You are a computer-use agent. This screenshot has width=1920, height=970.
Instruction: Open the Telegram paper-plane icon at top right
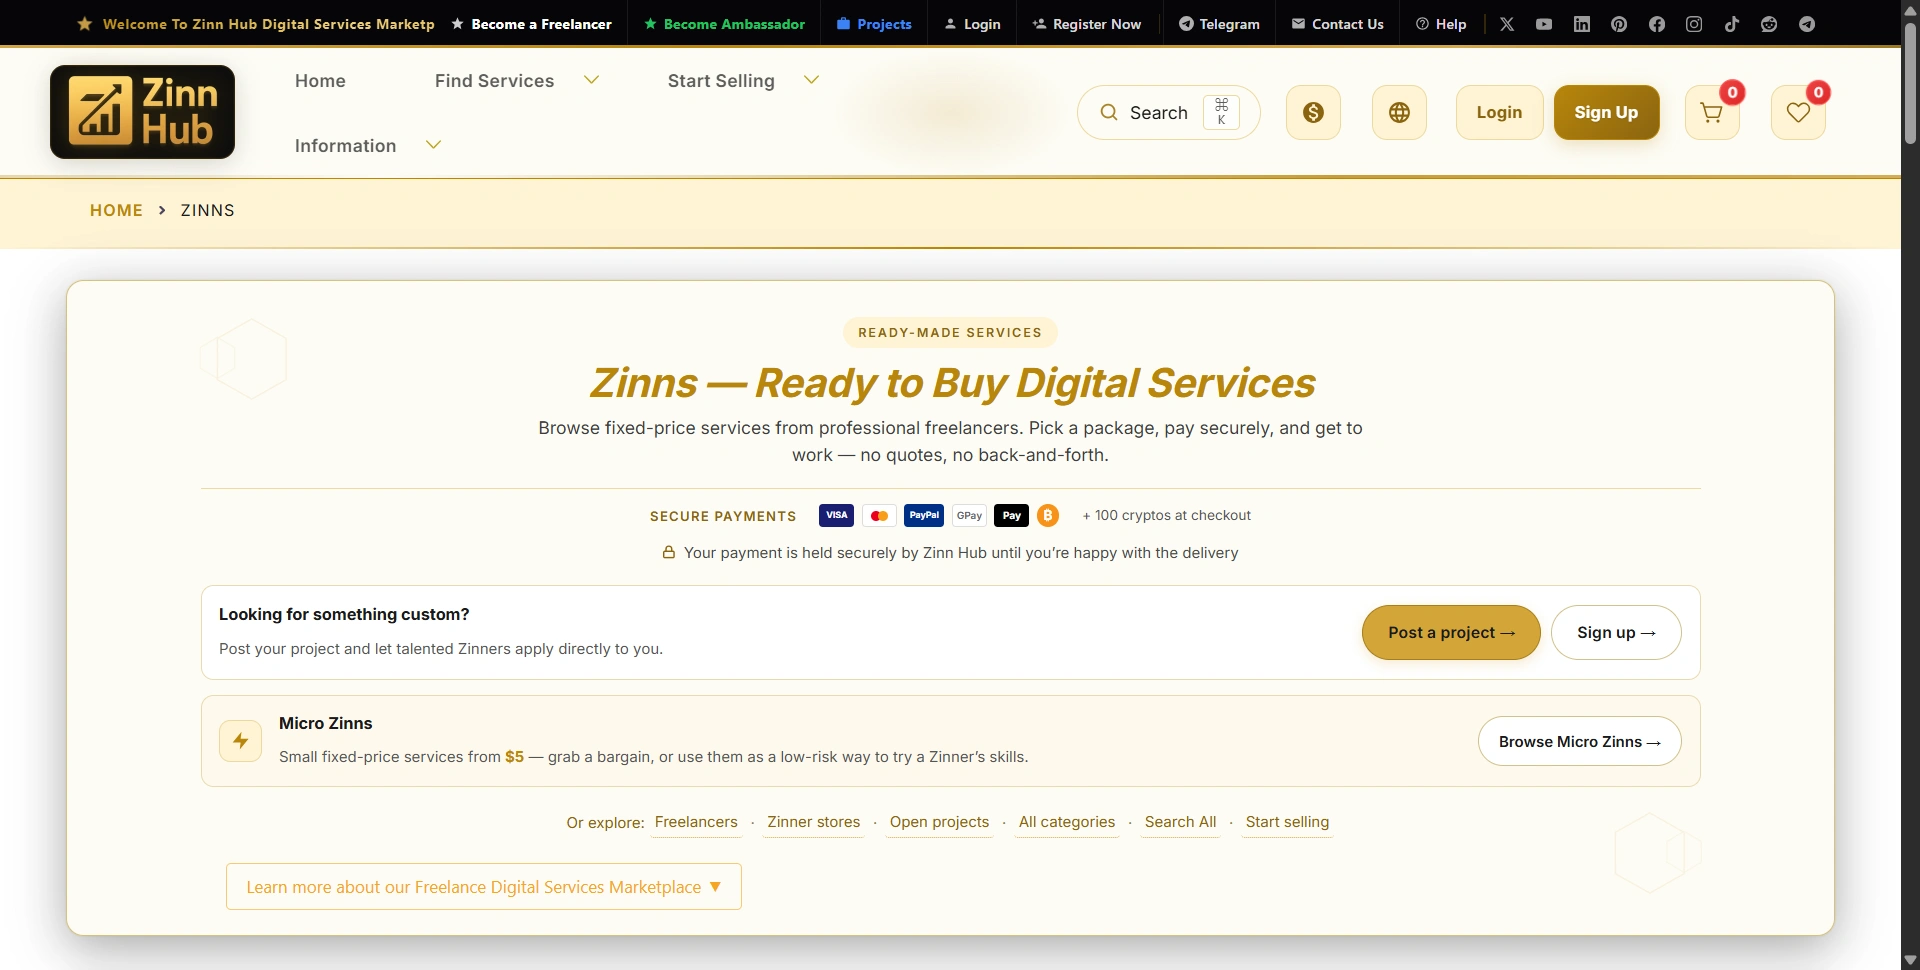click(1807, 24)
